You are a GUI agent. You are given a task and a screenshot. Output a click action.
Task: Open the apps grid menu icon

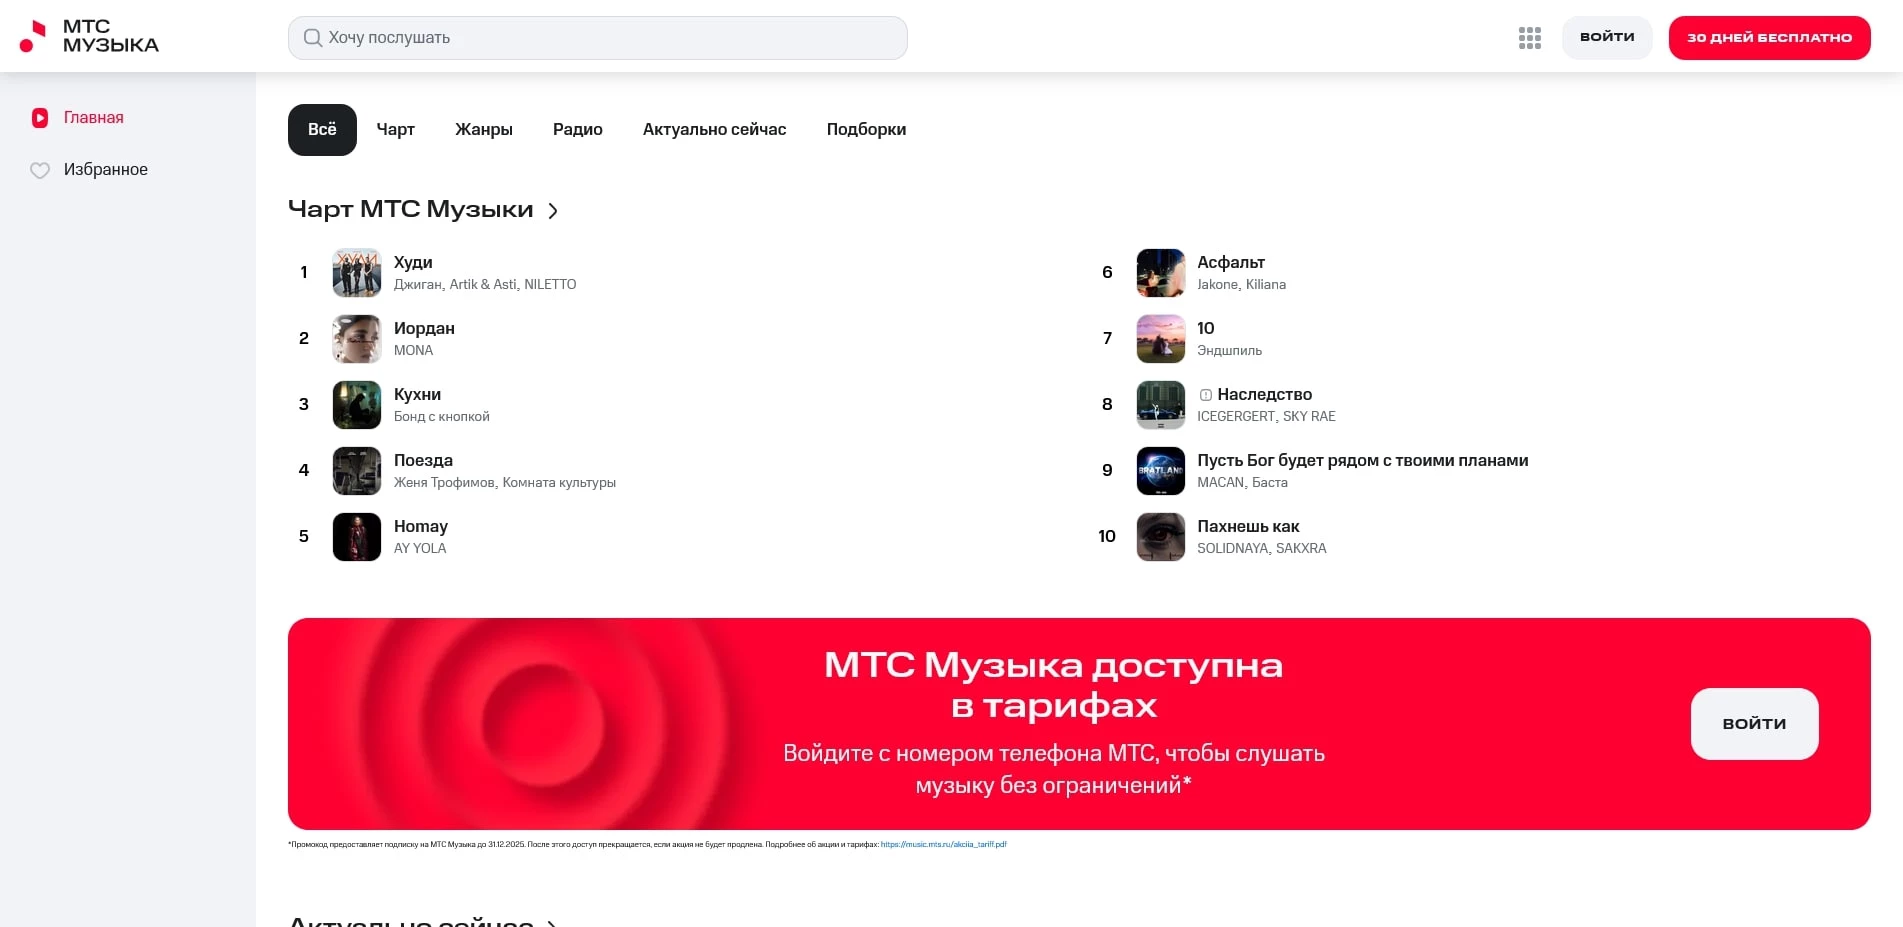point(1529,37)
